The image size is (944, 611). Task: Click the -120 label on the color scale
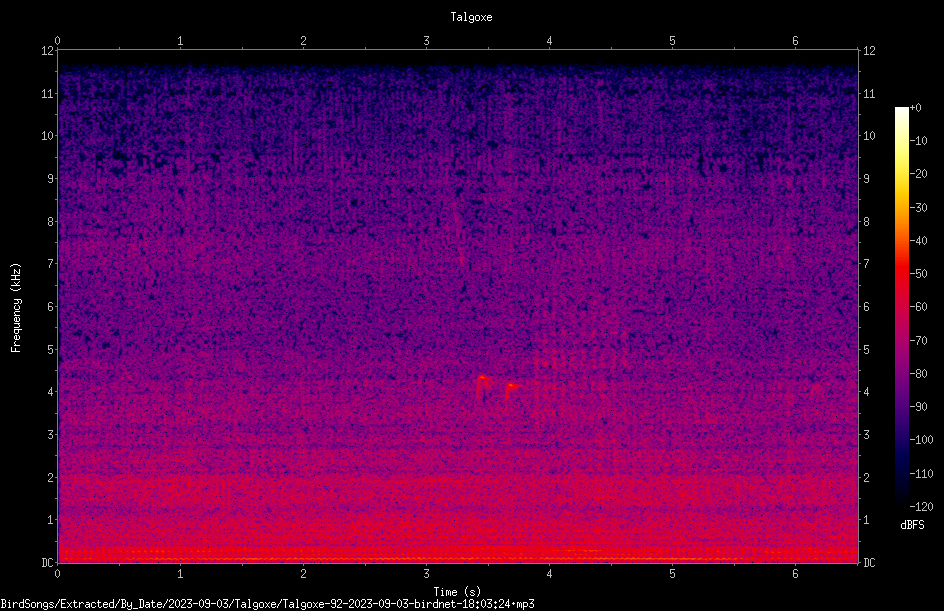(921, 507)
